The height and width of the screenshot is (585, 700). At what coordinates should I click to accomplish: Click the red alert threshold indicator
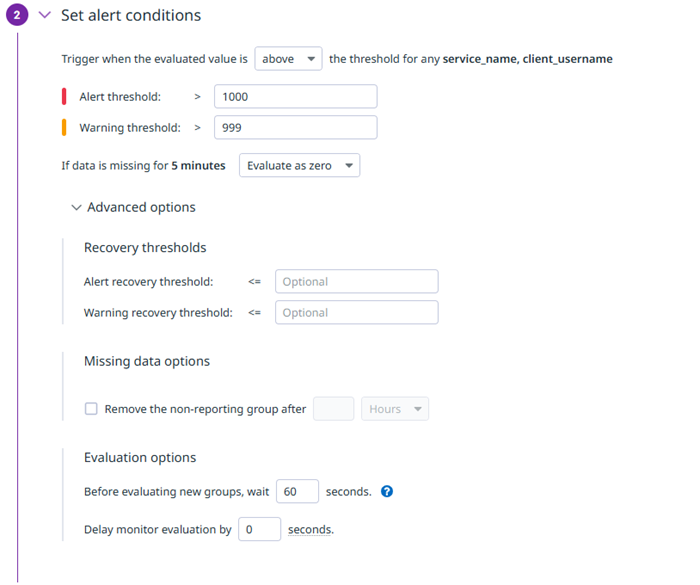coord(65,96)
